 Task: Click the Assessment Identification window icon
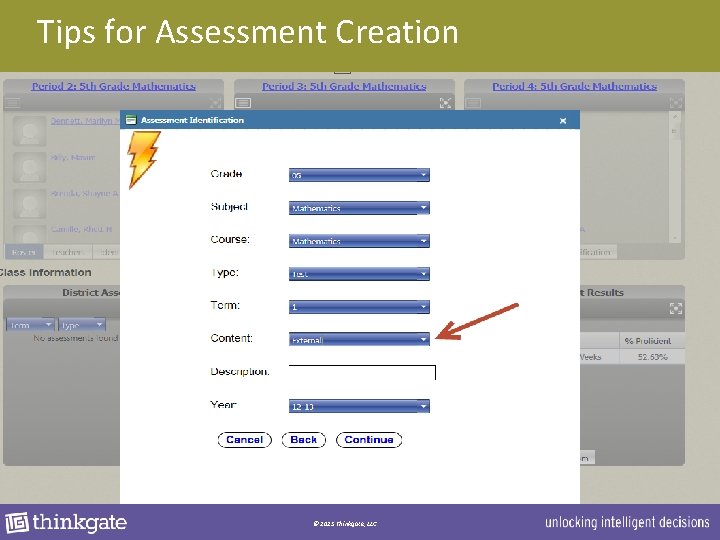(131, 120)
